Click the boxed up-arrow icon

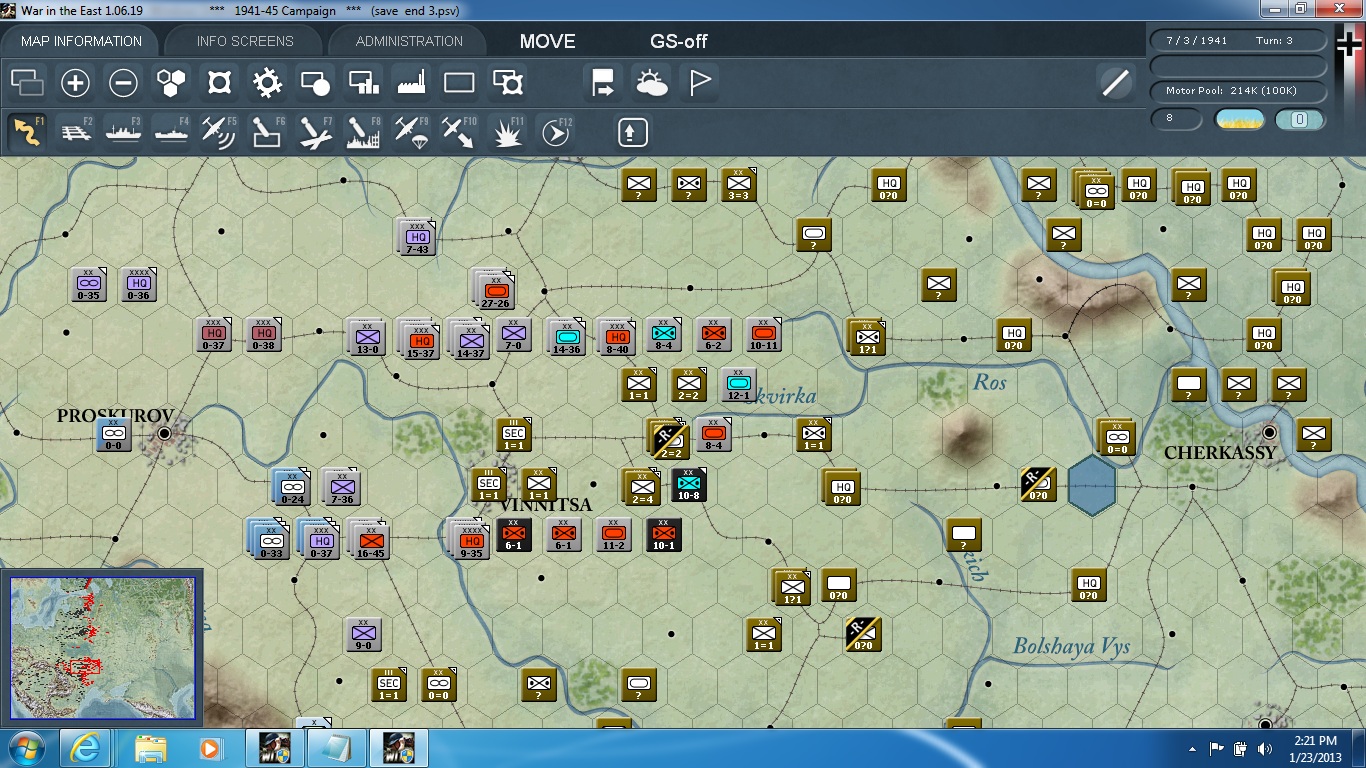633,132
